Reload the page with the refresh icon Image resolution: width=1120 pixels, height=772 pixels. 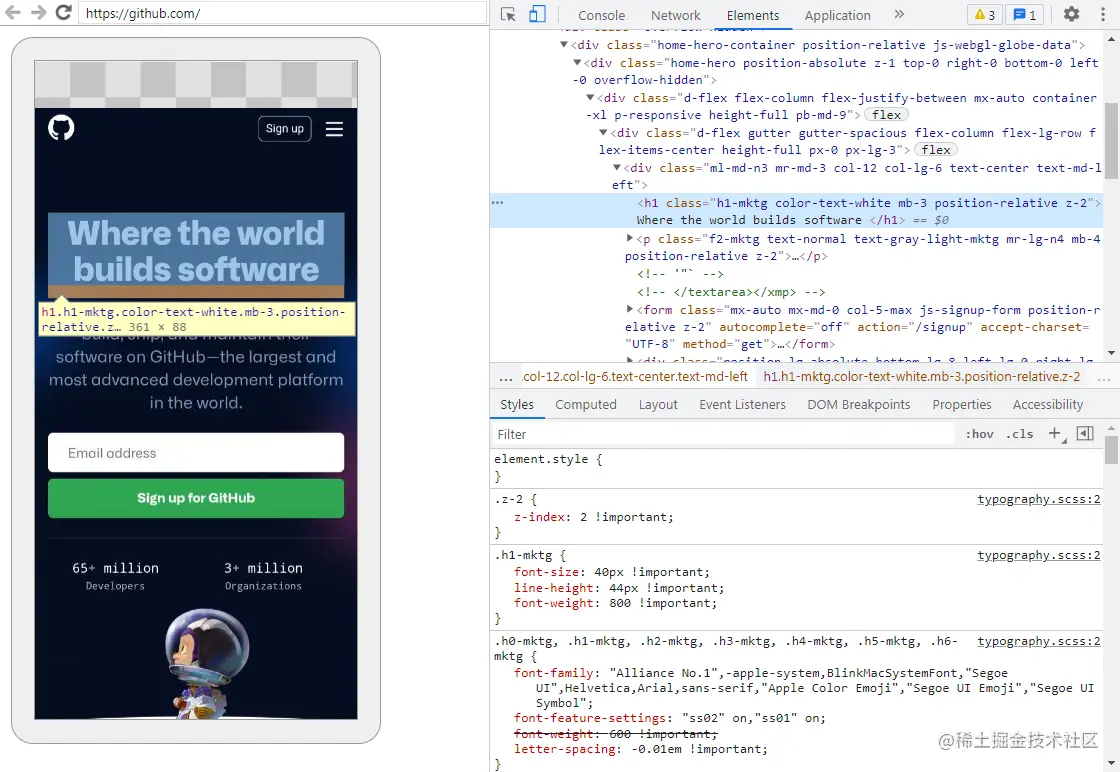[64, 12]
